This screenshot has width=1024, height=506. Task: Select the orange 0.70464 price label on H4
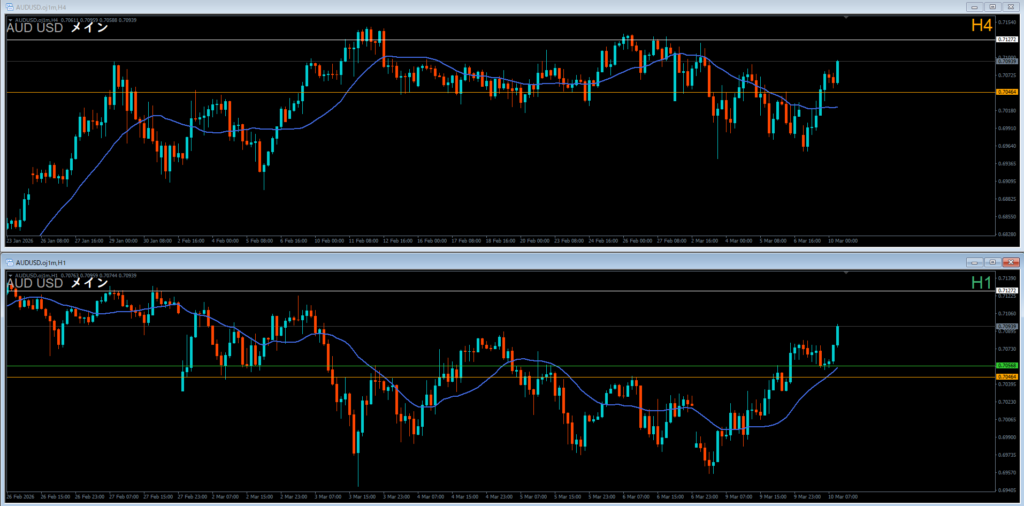point(1007,92)
